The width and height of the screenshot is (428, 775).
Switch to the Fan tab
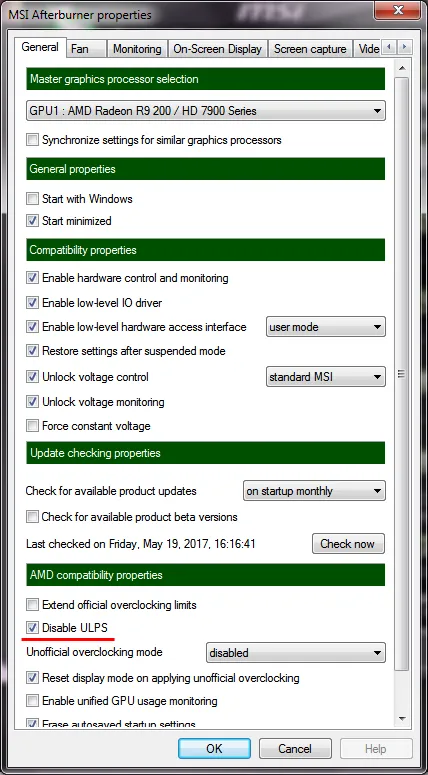tap(86, 49)
